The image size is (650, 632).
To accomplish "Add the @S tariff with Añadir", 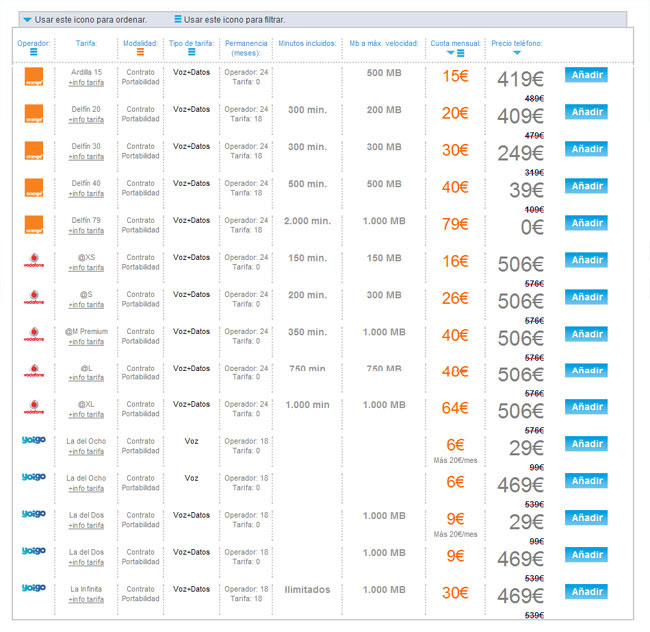I will click(x=586, y=297).
